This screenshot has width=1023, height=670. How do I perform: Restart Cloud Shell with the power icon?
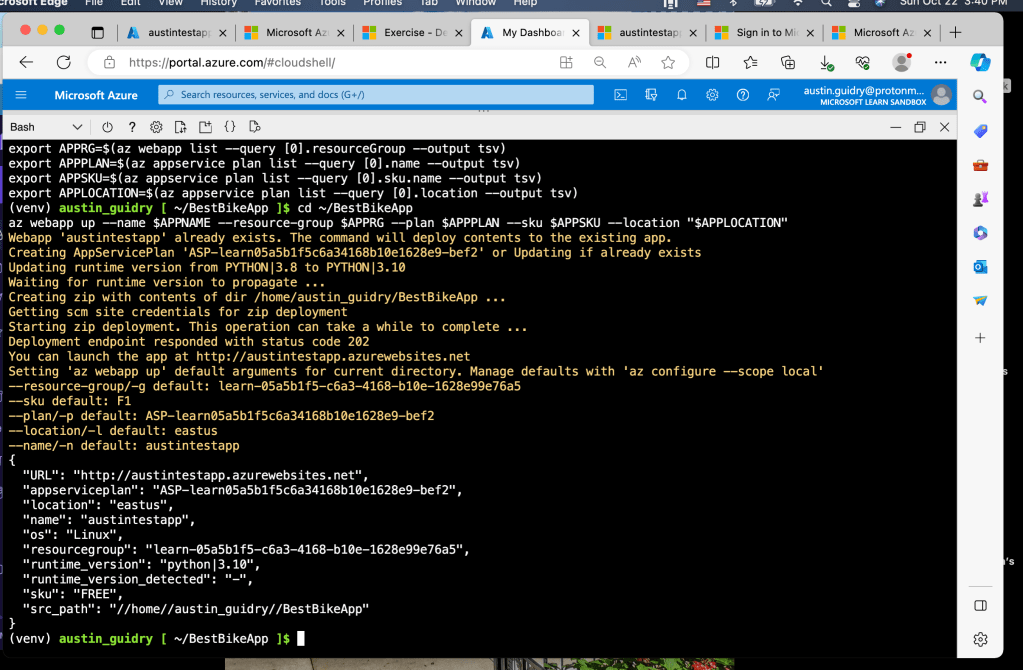pos(107,127)
